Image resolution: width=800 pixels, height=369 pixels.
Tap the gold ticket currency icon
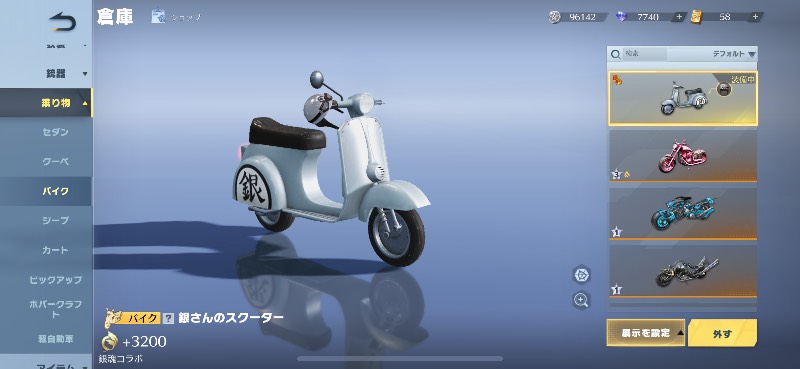point(696,17)
